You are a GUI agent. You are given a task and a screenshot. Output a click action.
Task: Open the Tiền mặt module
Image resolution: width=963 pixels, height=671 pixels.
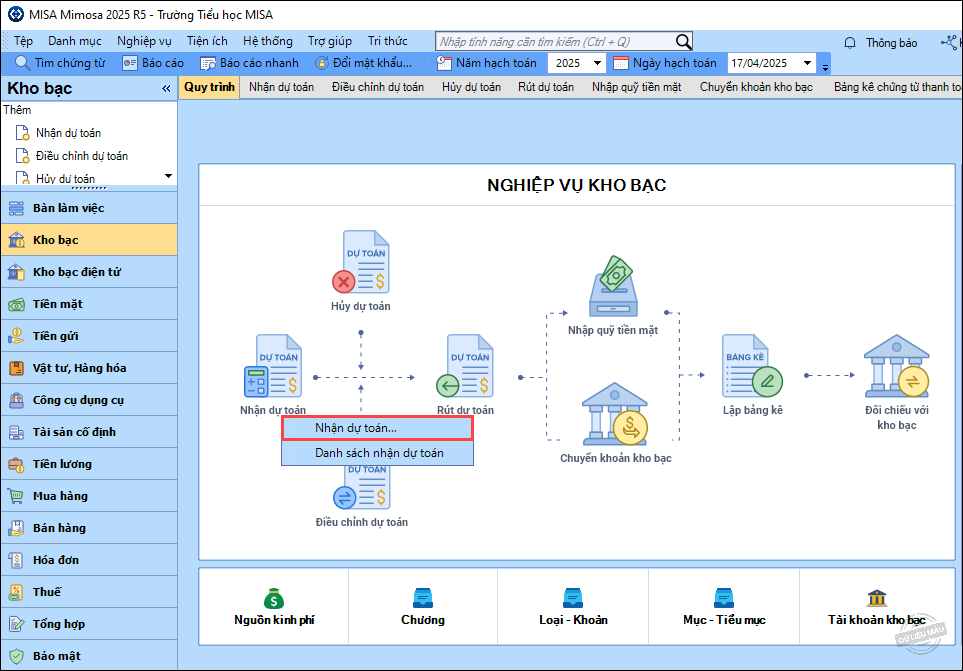coord(89,304)
